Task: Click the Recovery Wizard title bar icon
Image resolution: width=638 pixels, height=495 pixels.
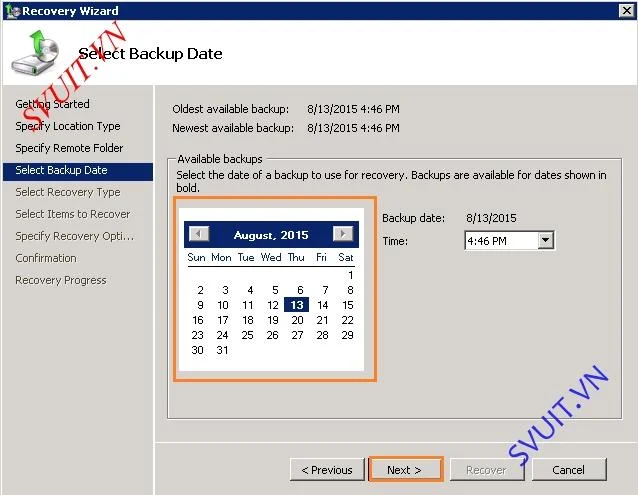Action: point(12,11)
